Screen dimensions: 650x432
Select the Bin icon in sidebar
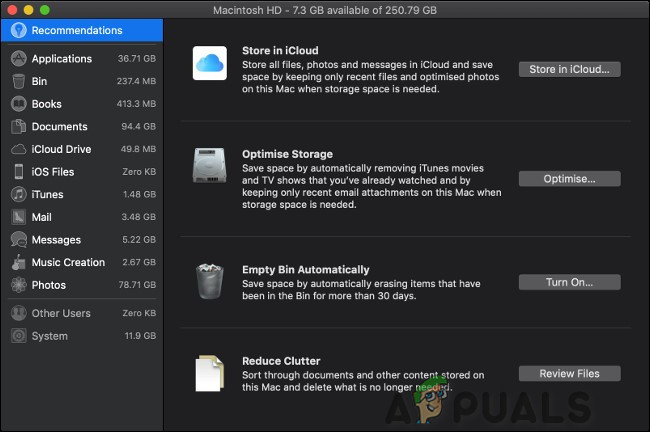tap(18, 81)
